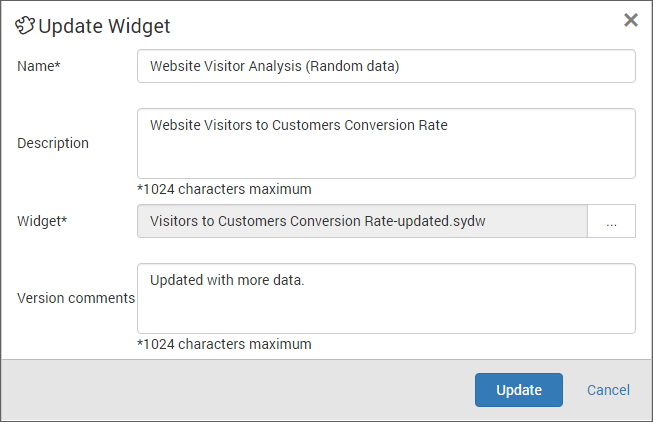Image resolution: width=653 pixels, height=422 pixels.
Task: Cancel the widget update
Action: [x=608, y=390]
